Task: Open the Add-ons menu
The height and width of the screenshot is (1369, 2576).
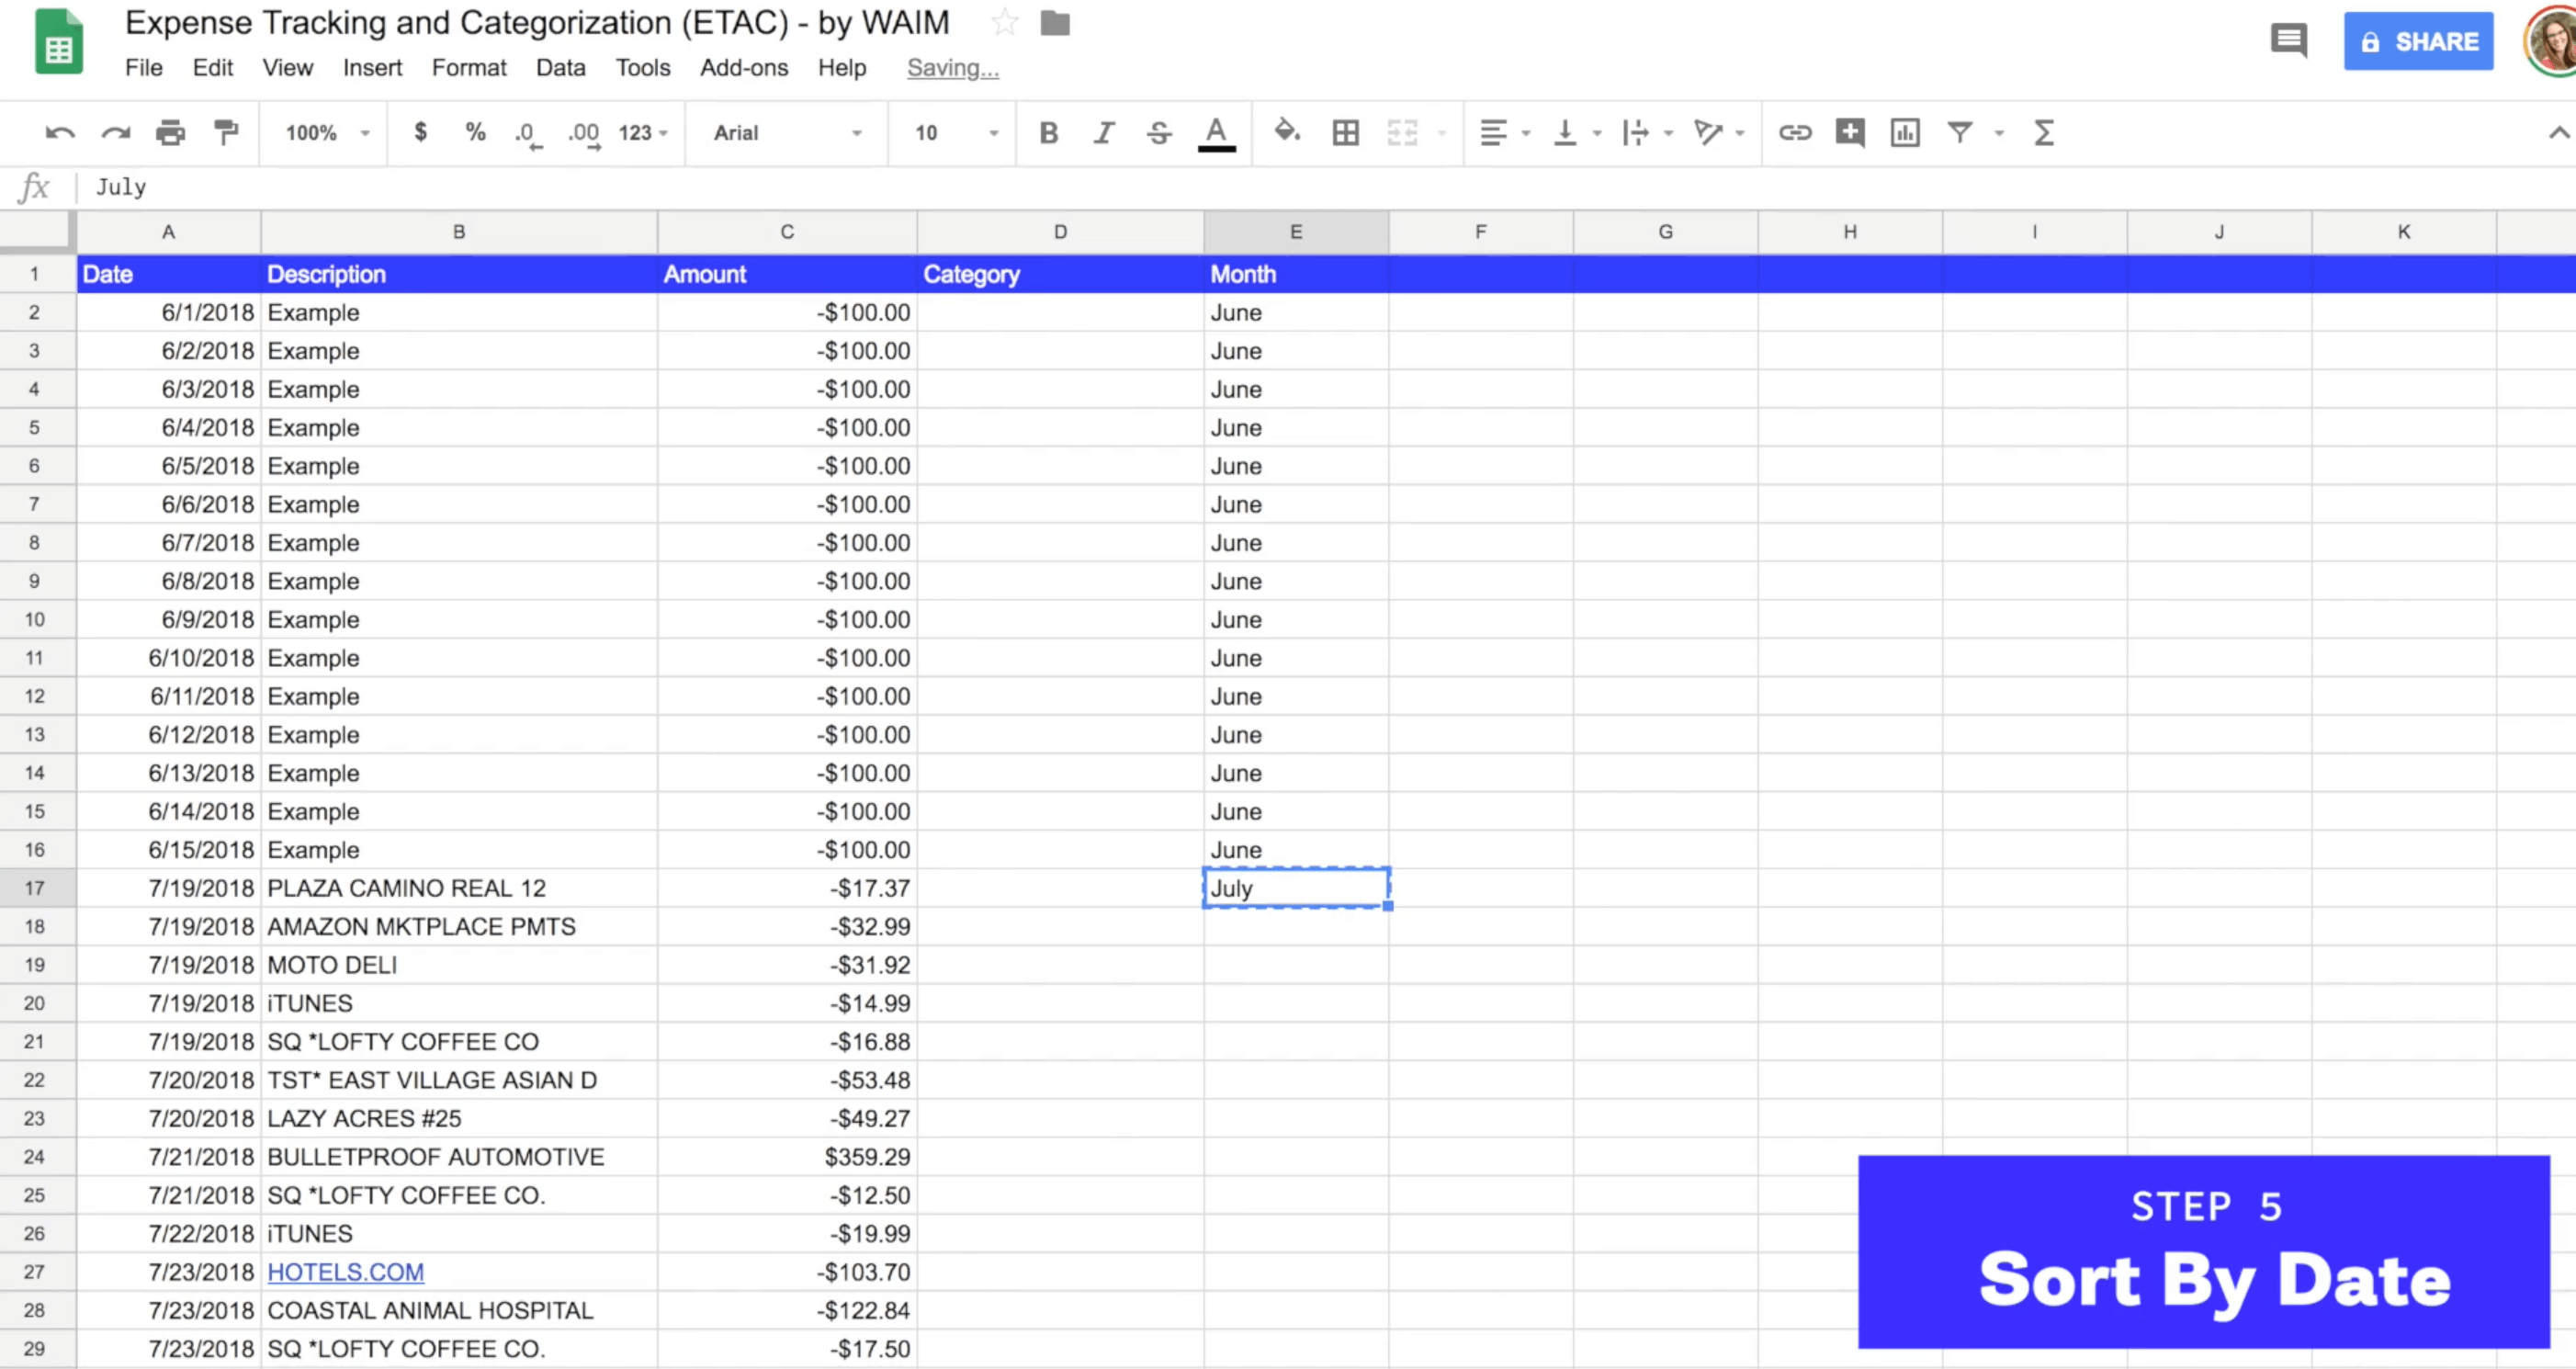Action: [743, 68]
